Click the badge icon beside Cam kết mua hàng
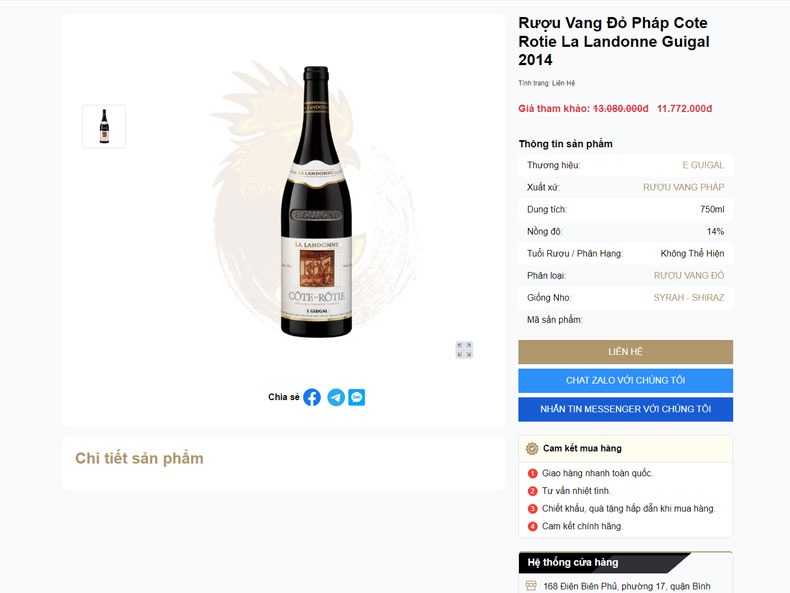The image size is (790, 593). [x=532, y=448]
